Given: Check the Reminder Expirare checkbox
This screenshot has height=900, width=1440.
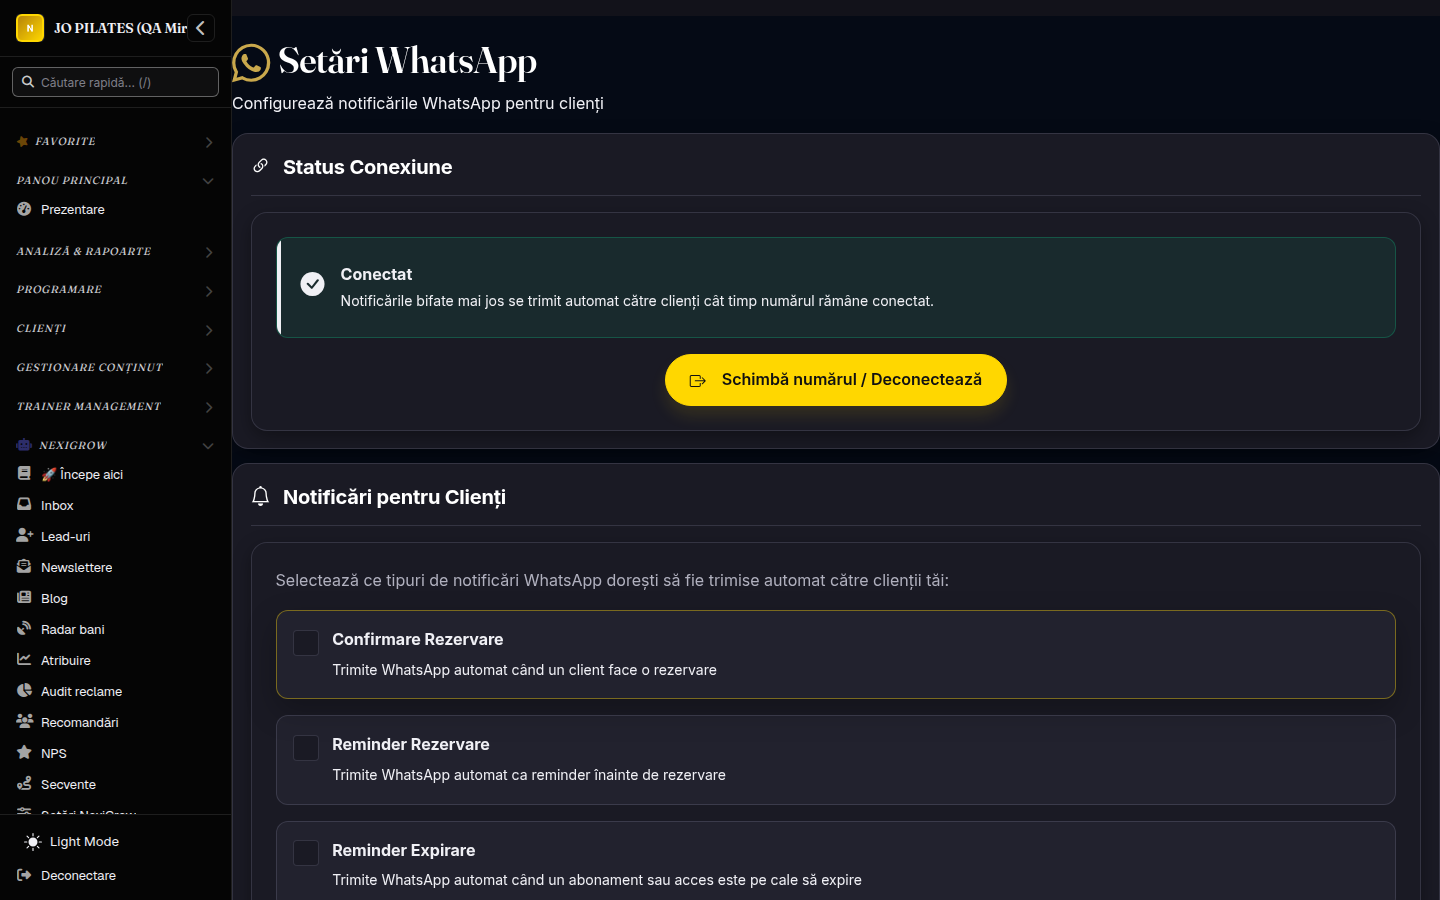Looking at the screenshot, I should pos(306,853).
